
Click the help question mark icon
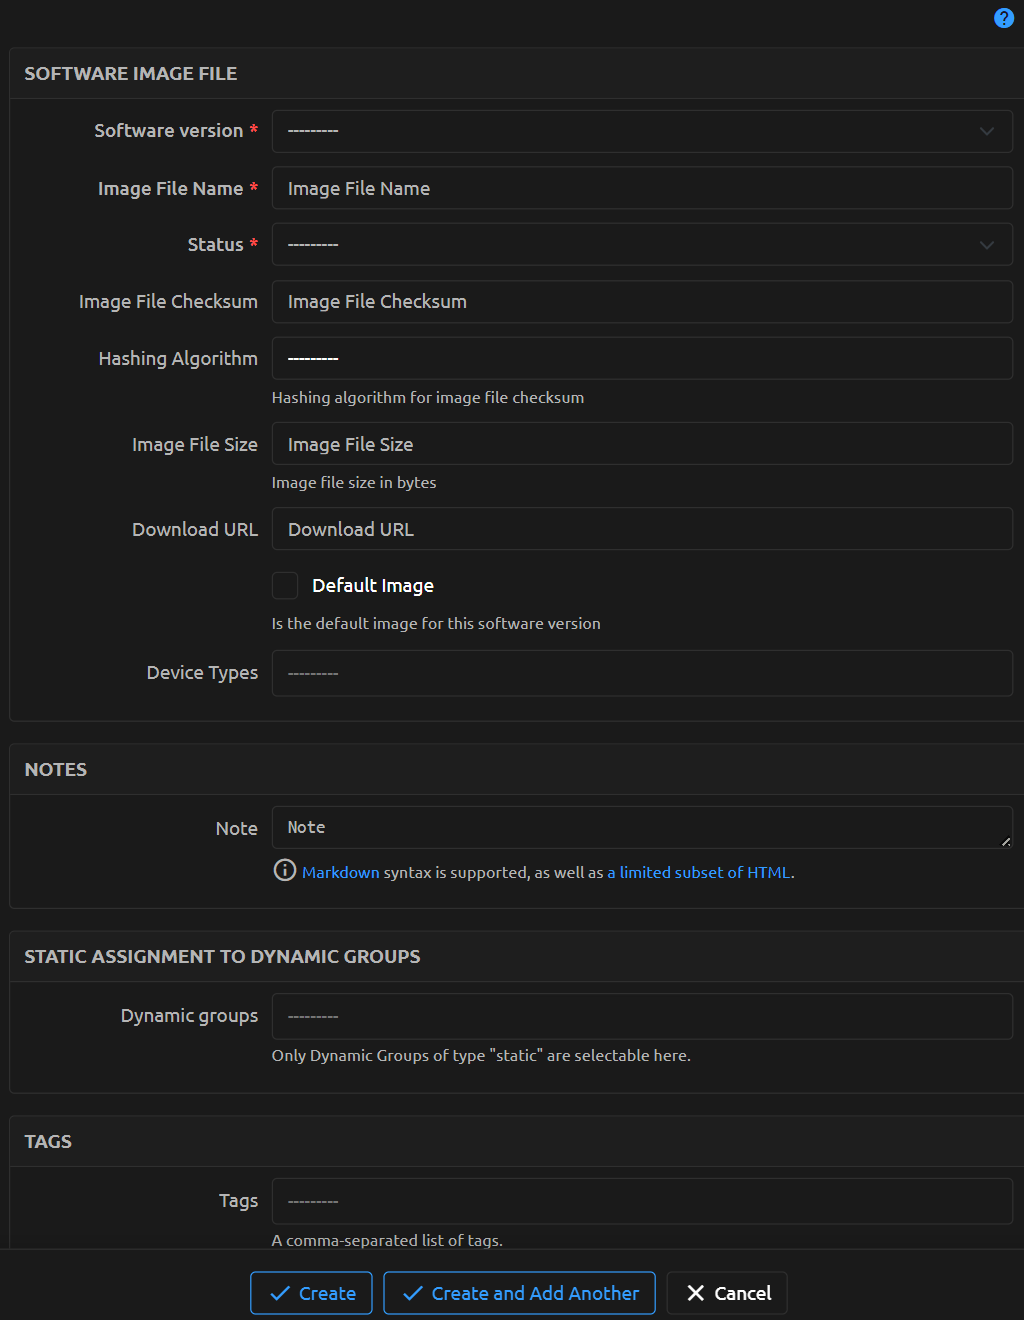(1003, 18)
